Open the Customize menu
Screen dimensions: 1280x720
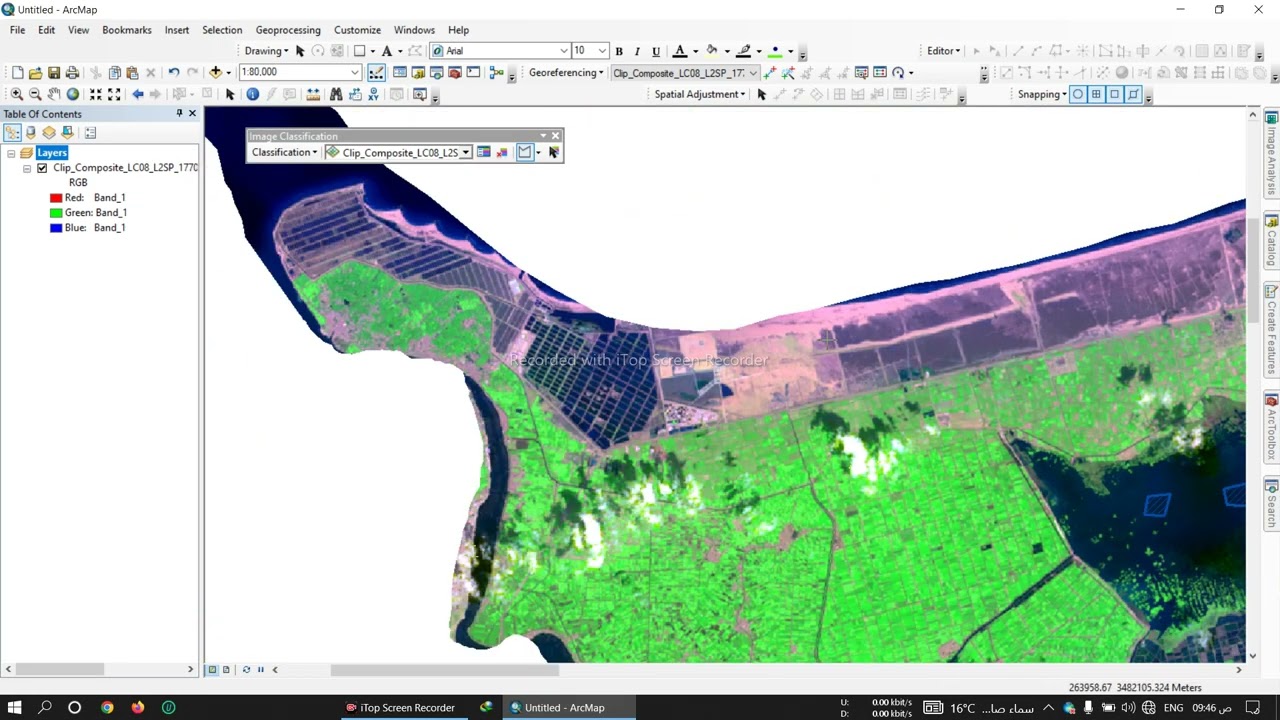(357, 30)
